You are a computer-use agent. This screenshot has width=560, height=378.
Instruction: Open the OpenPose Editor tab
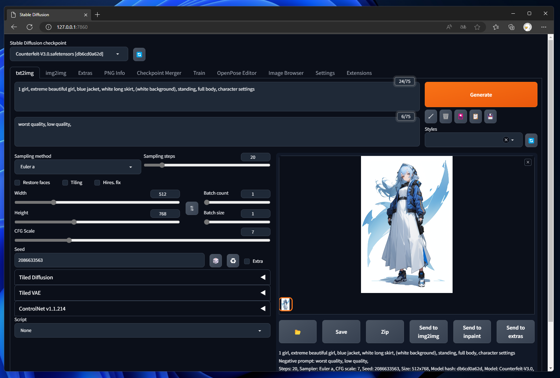coord(236,73)
